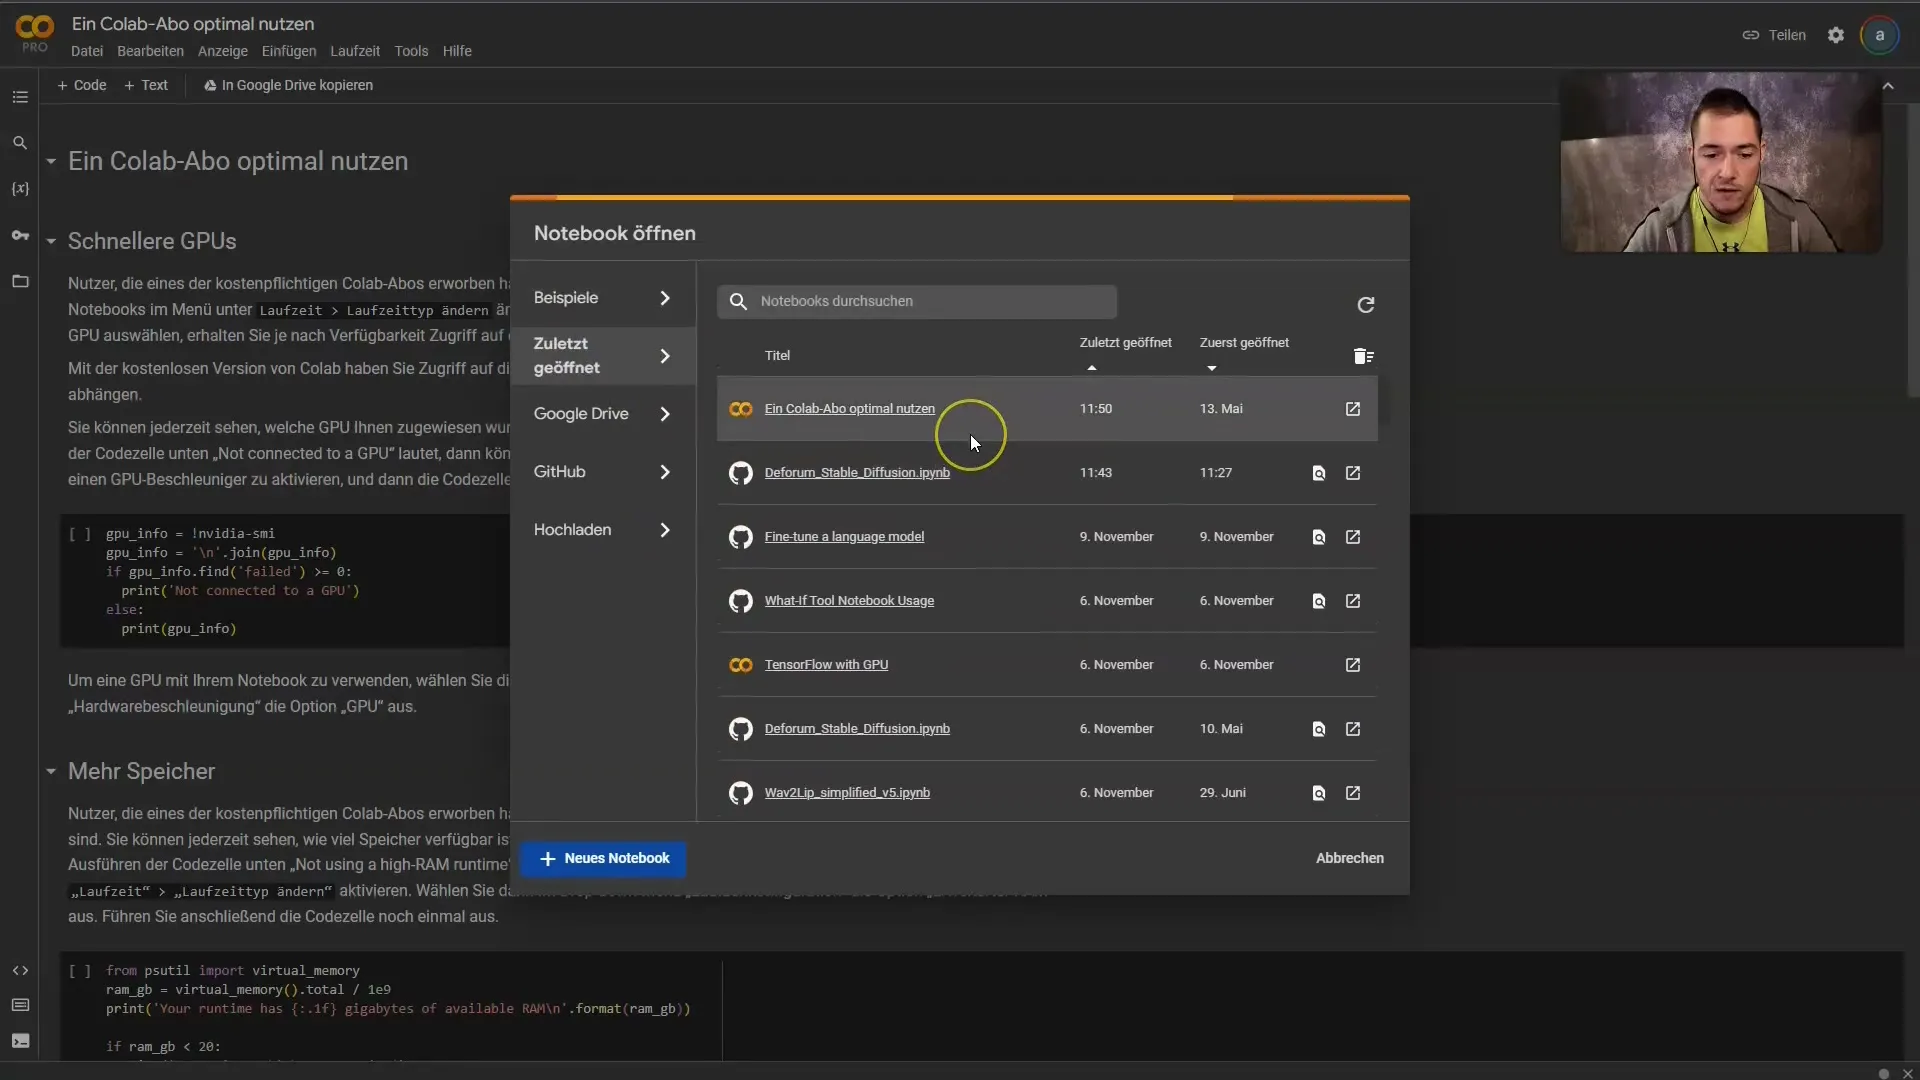The height and width of the screenshot is (1080, 1920).
Task: Click Abbrechen to close dialog
Action: (1350, 858)
